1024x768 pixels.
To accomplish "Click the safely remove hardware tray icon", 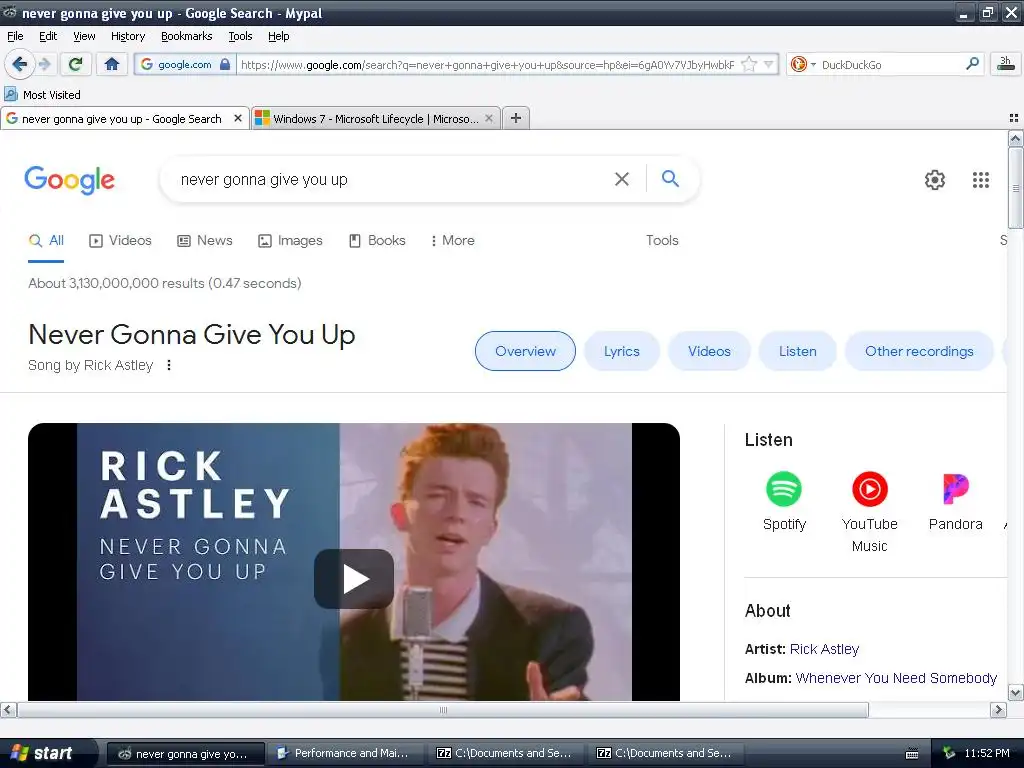I will 949,753.
